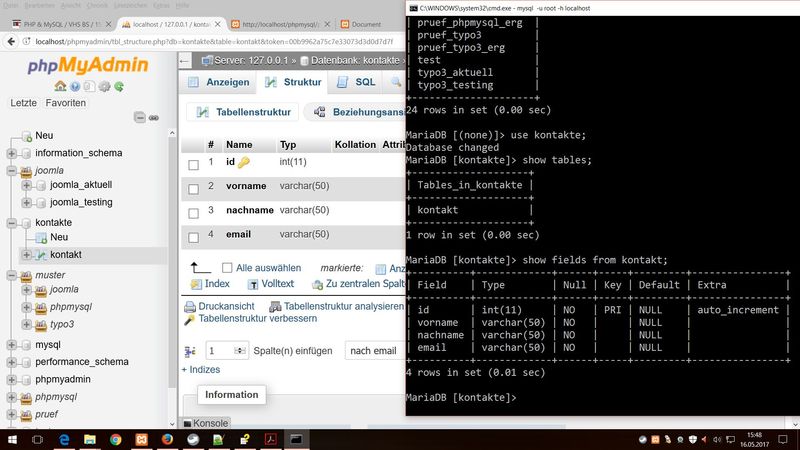Expand the kontakt table node
The image size is (800, 450).
click(x=26, y=255)
